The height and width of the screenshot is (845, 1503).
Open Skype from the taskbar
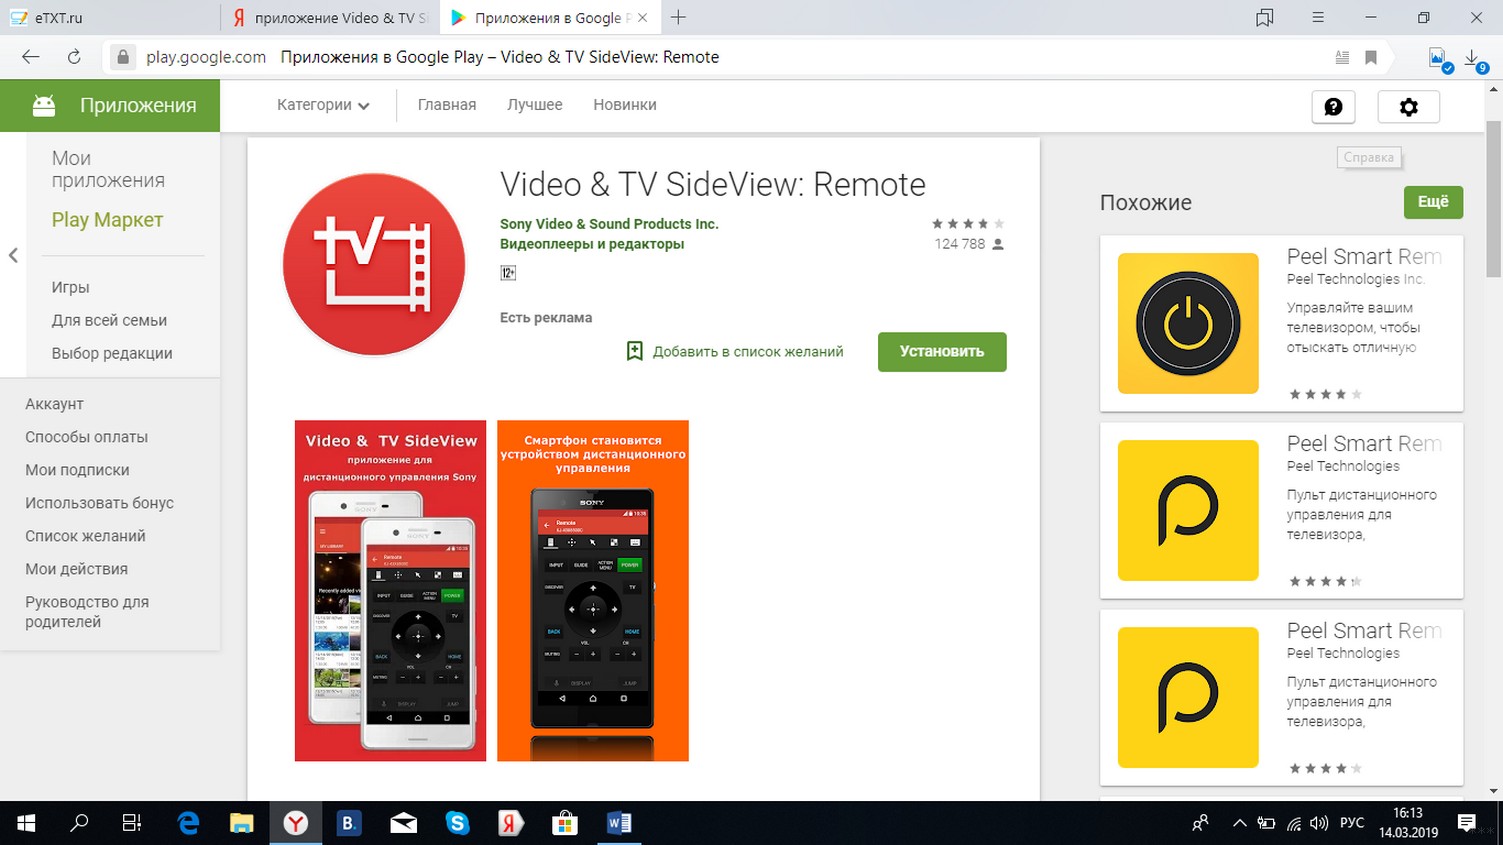click(458, 823)
